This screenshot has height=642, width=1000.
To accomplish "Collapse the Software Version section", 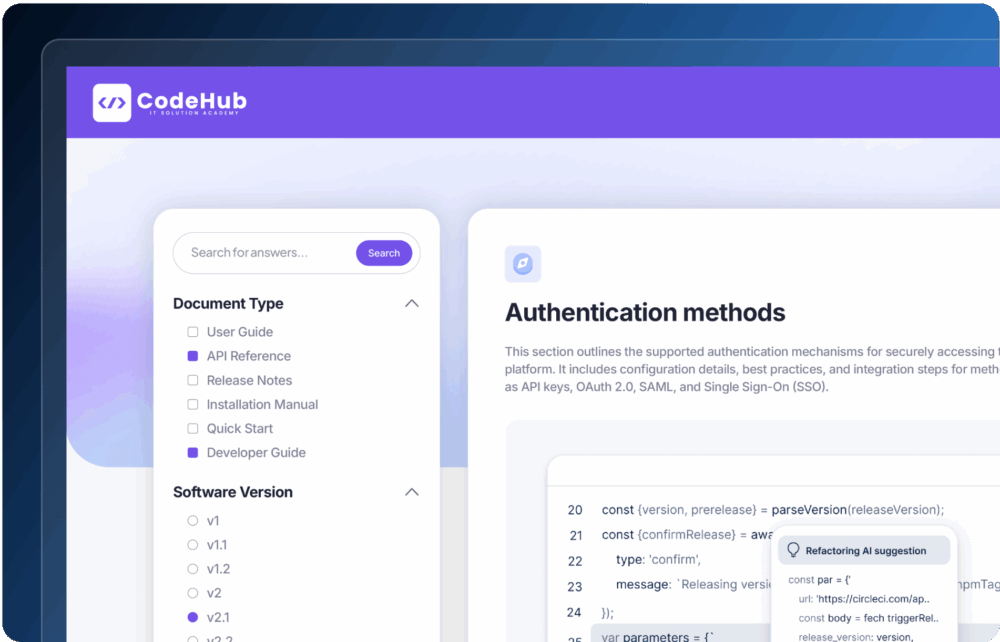I will pos(411,491).
